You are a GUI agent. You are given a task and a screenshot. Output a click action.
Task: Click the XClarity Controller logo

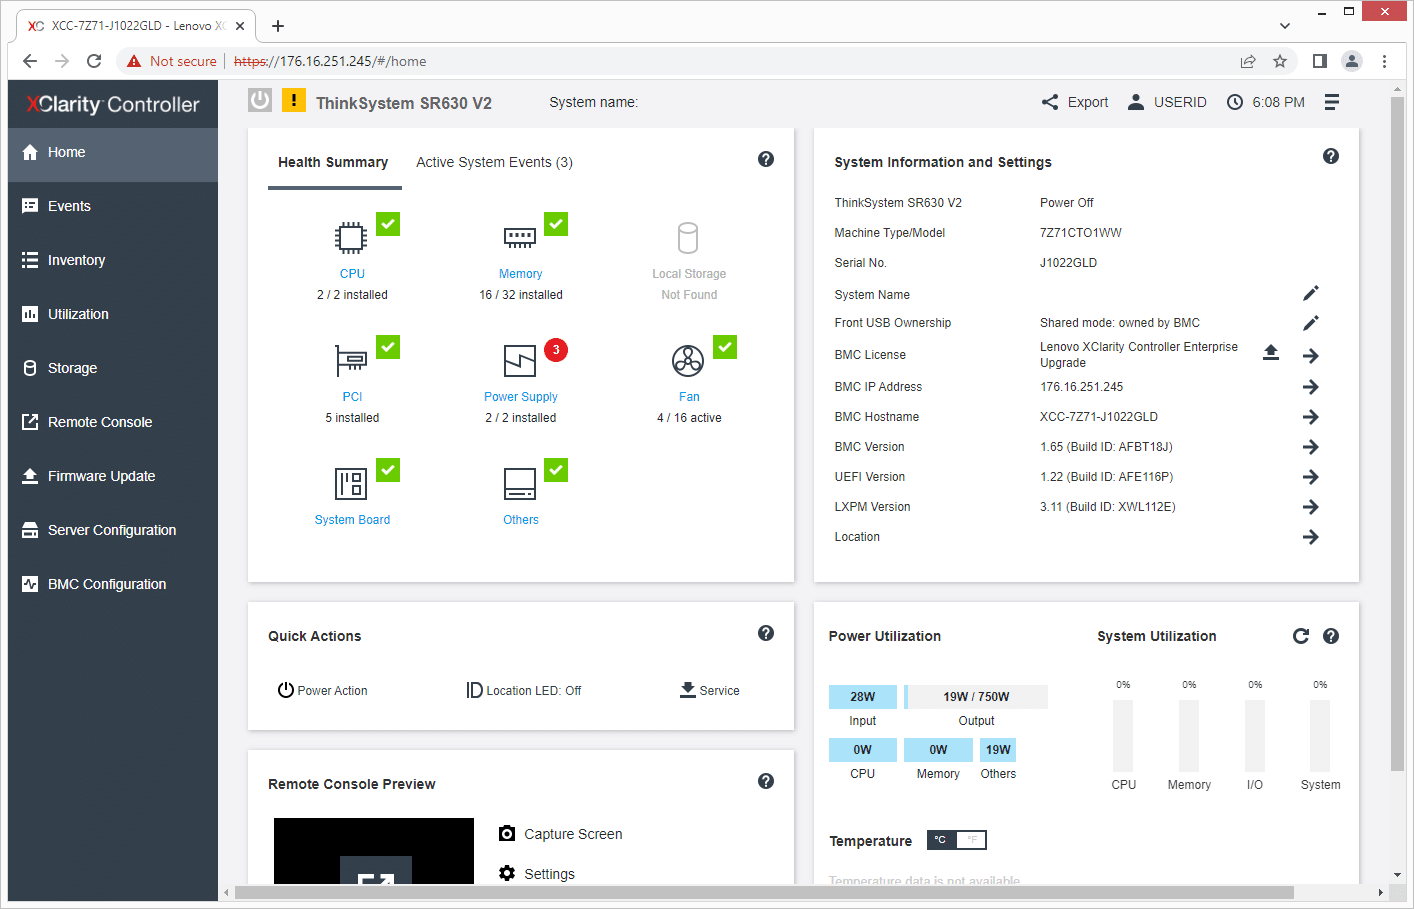pos(113,104)
